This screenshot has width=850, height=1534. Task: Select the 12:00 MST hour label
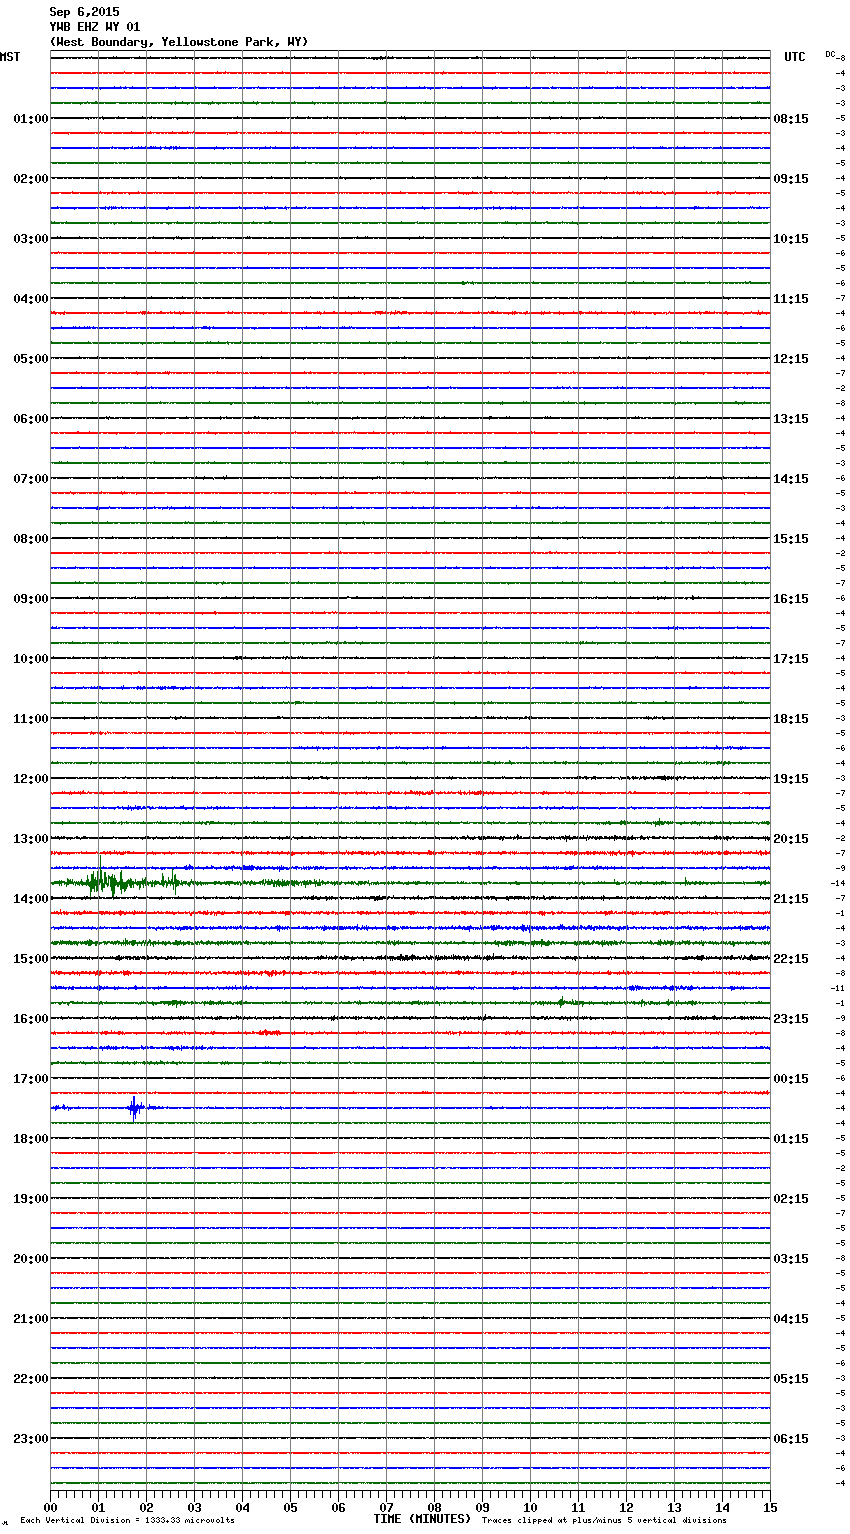tap(31, 779)
